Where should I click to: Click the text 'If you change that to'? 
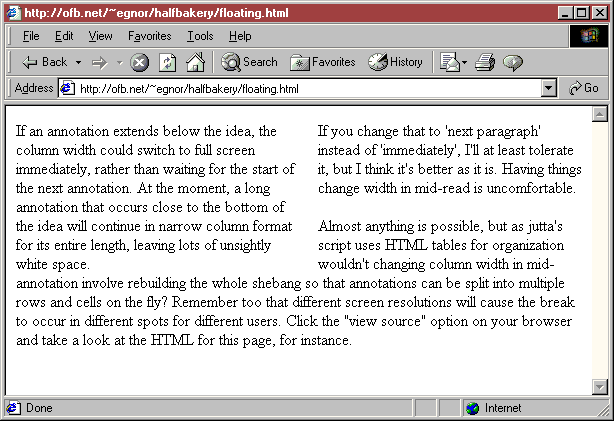379,131
